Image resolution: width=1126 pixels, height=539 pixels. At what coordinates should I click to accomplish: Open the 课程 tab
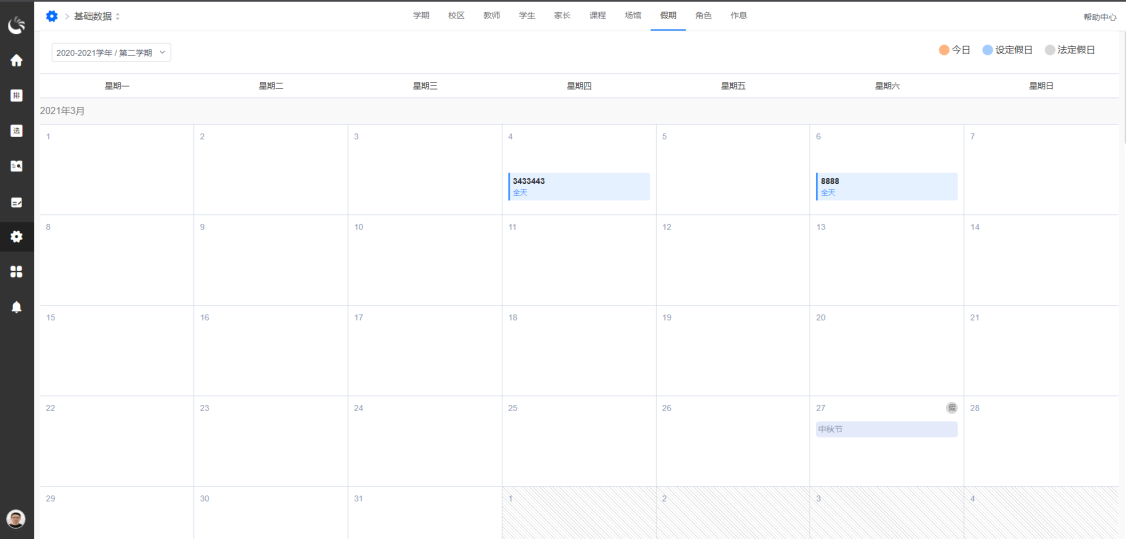pos(597,16)
